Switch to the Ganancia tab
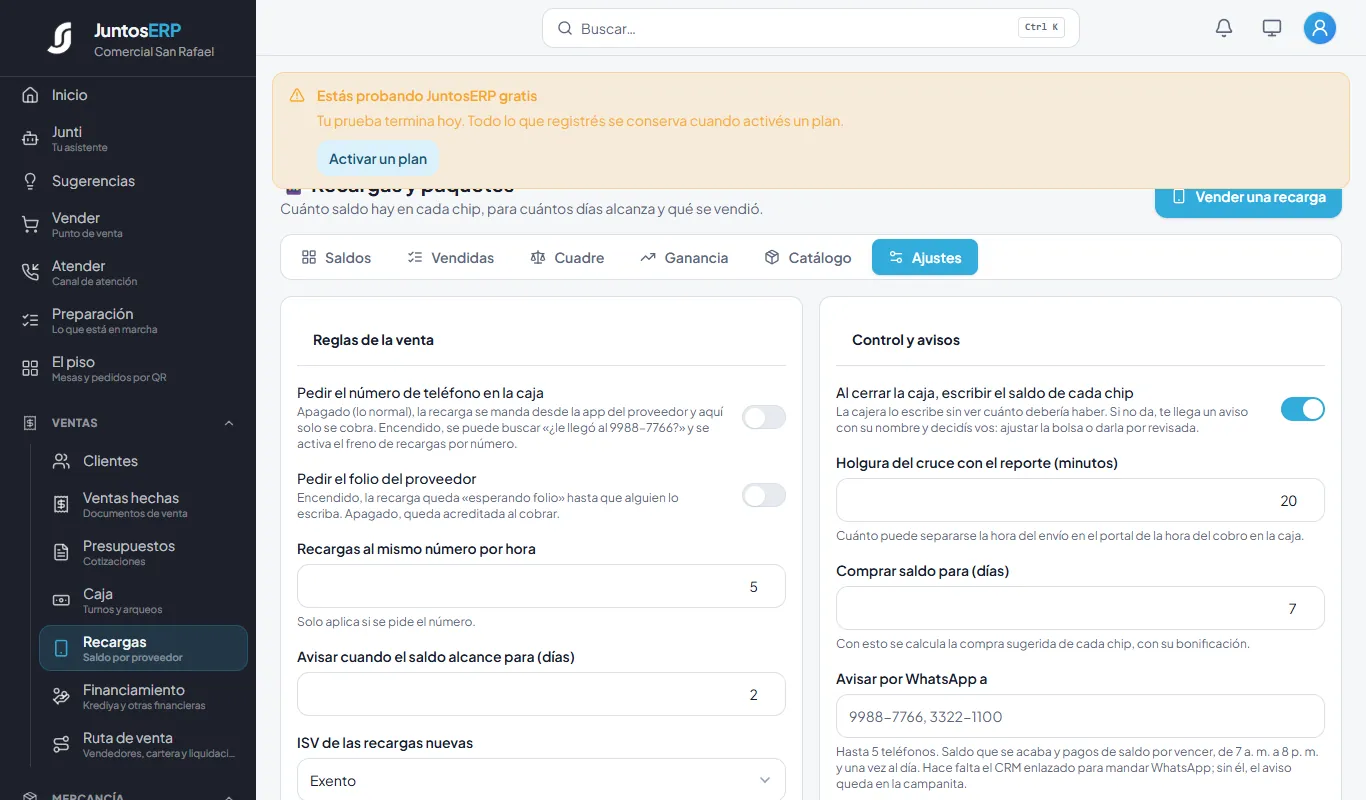The height and width of the screenshot is (800, 1366). (x=684, y=257)
